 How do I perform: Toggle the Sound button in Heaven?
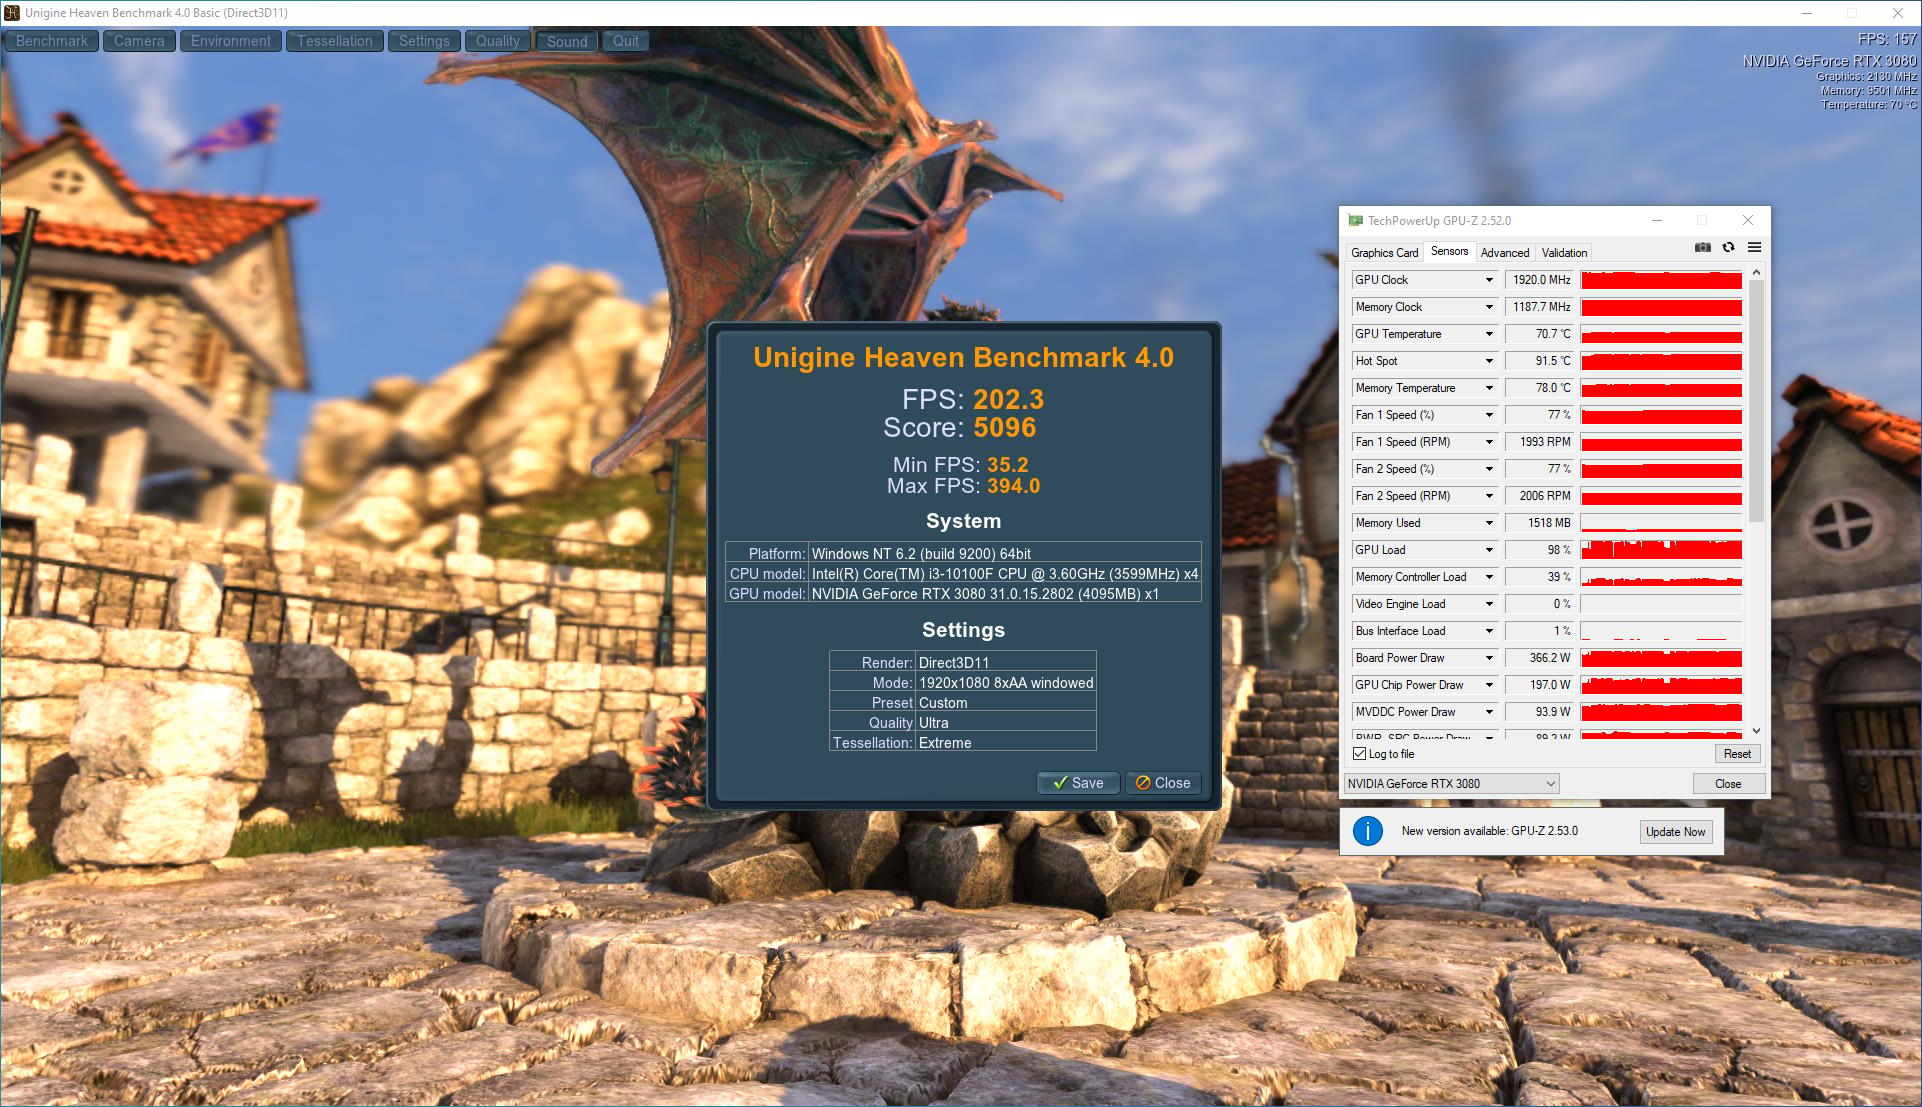point(567,41)
